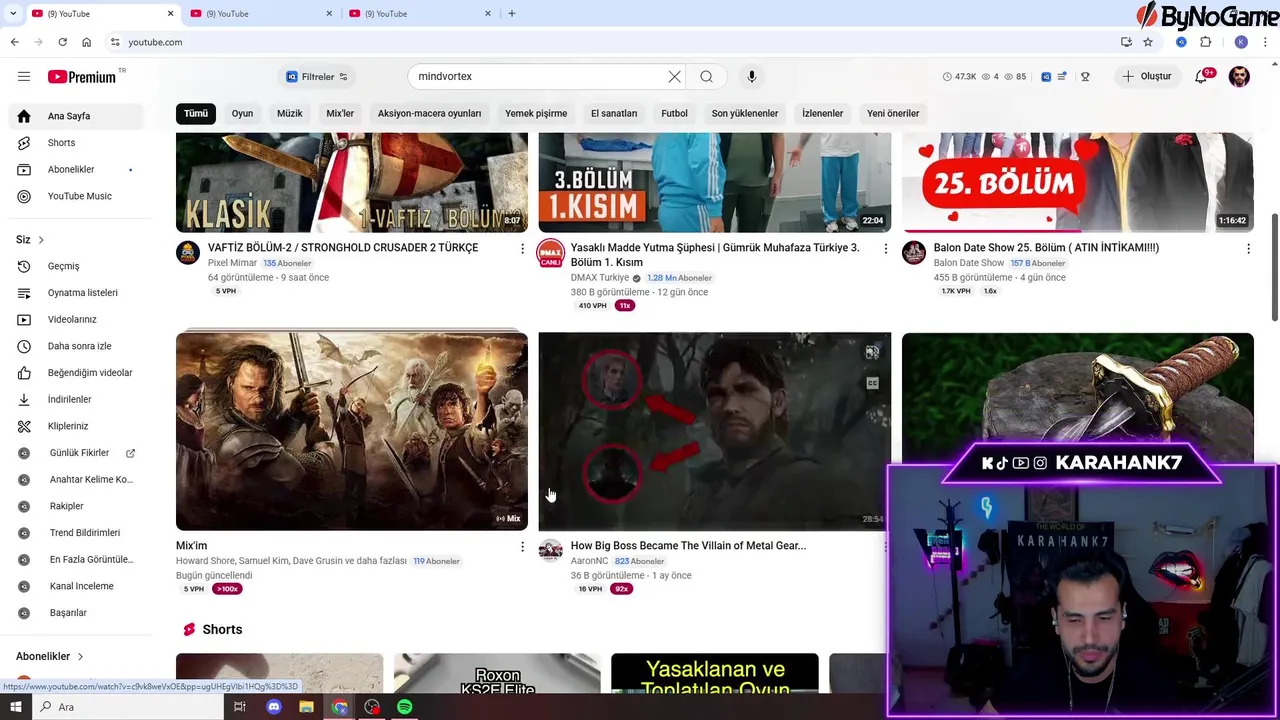This screenshot has height=720, width=1280.
Task: Bookmark this page with star icon
Action: click(x=1148, y=42)
